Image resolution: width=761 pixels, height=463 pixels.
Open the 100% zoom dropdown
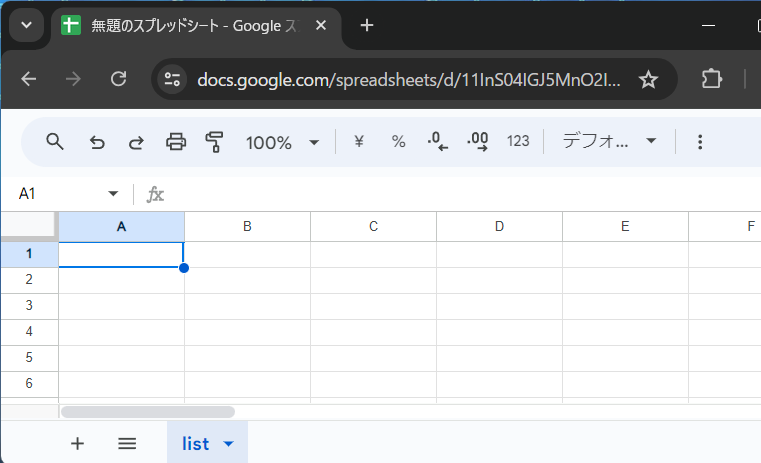282,143
